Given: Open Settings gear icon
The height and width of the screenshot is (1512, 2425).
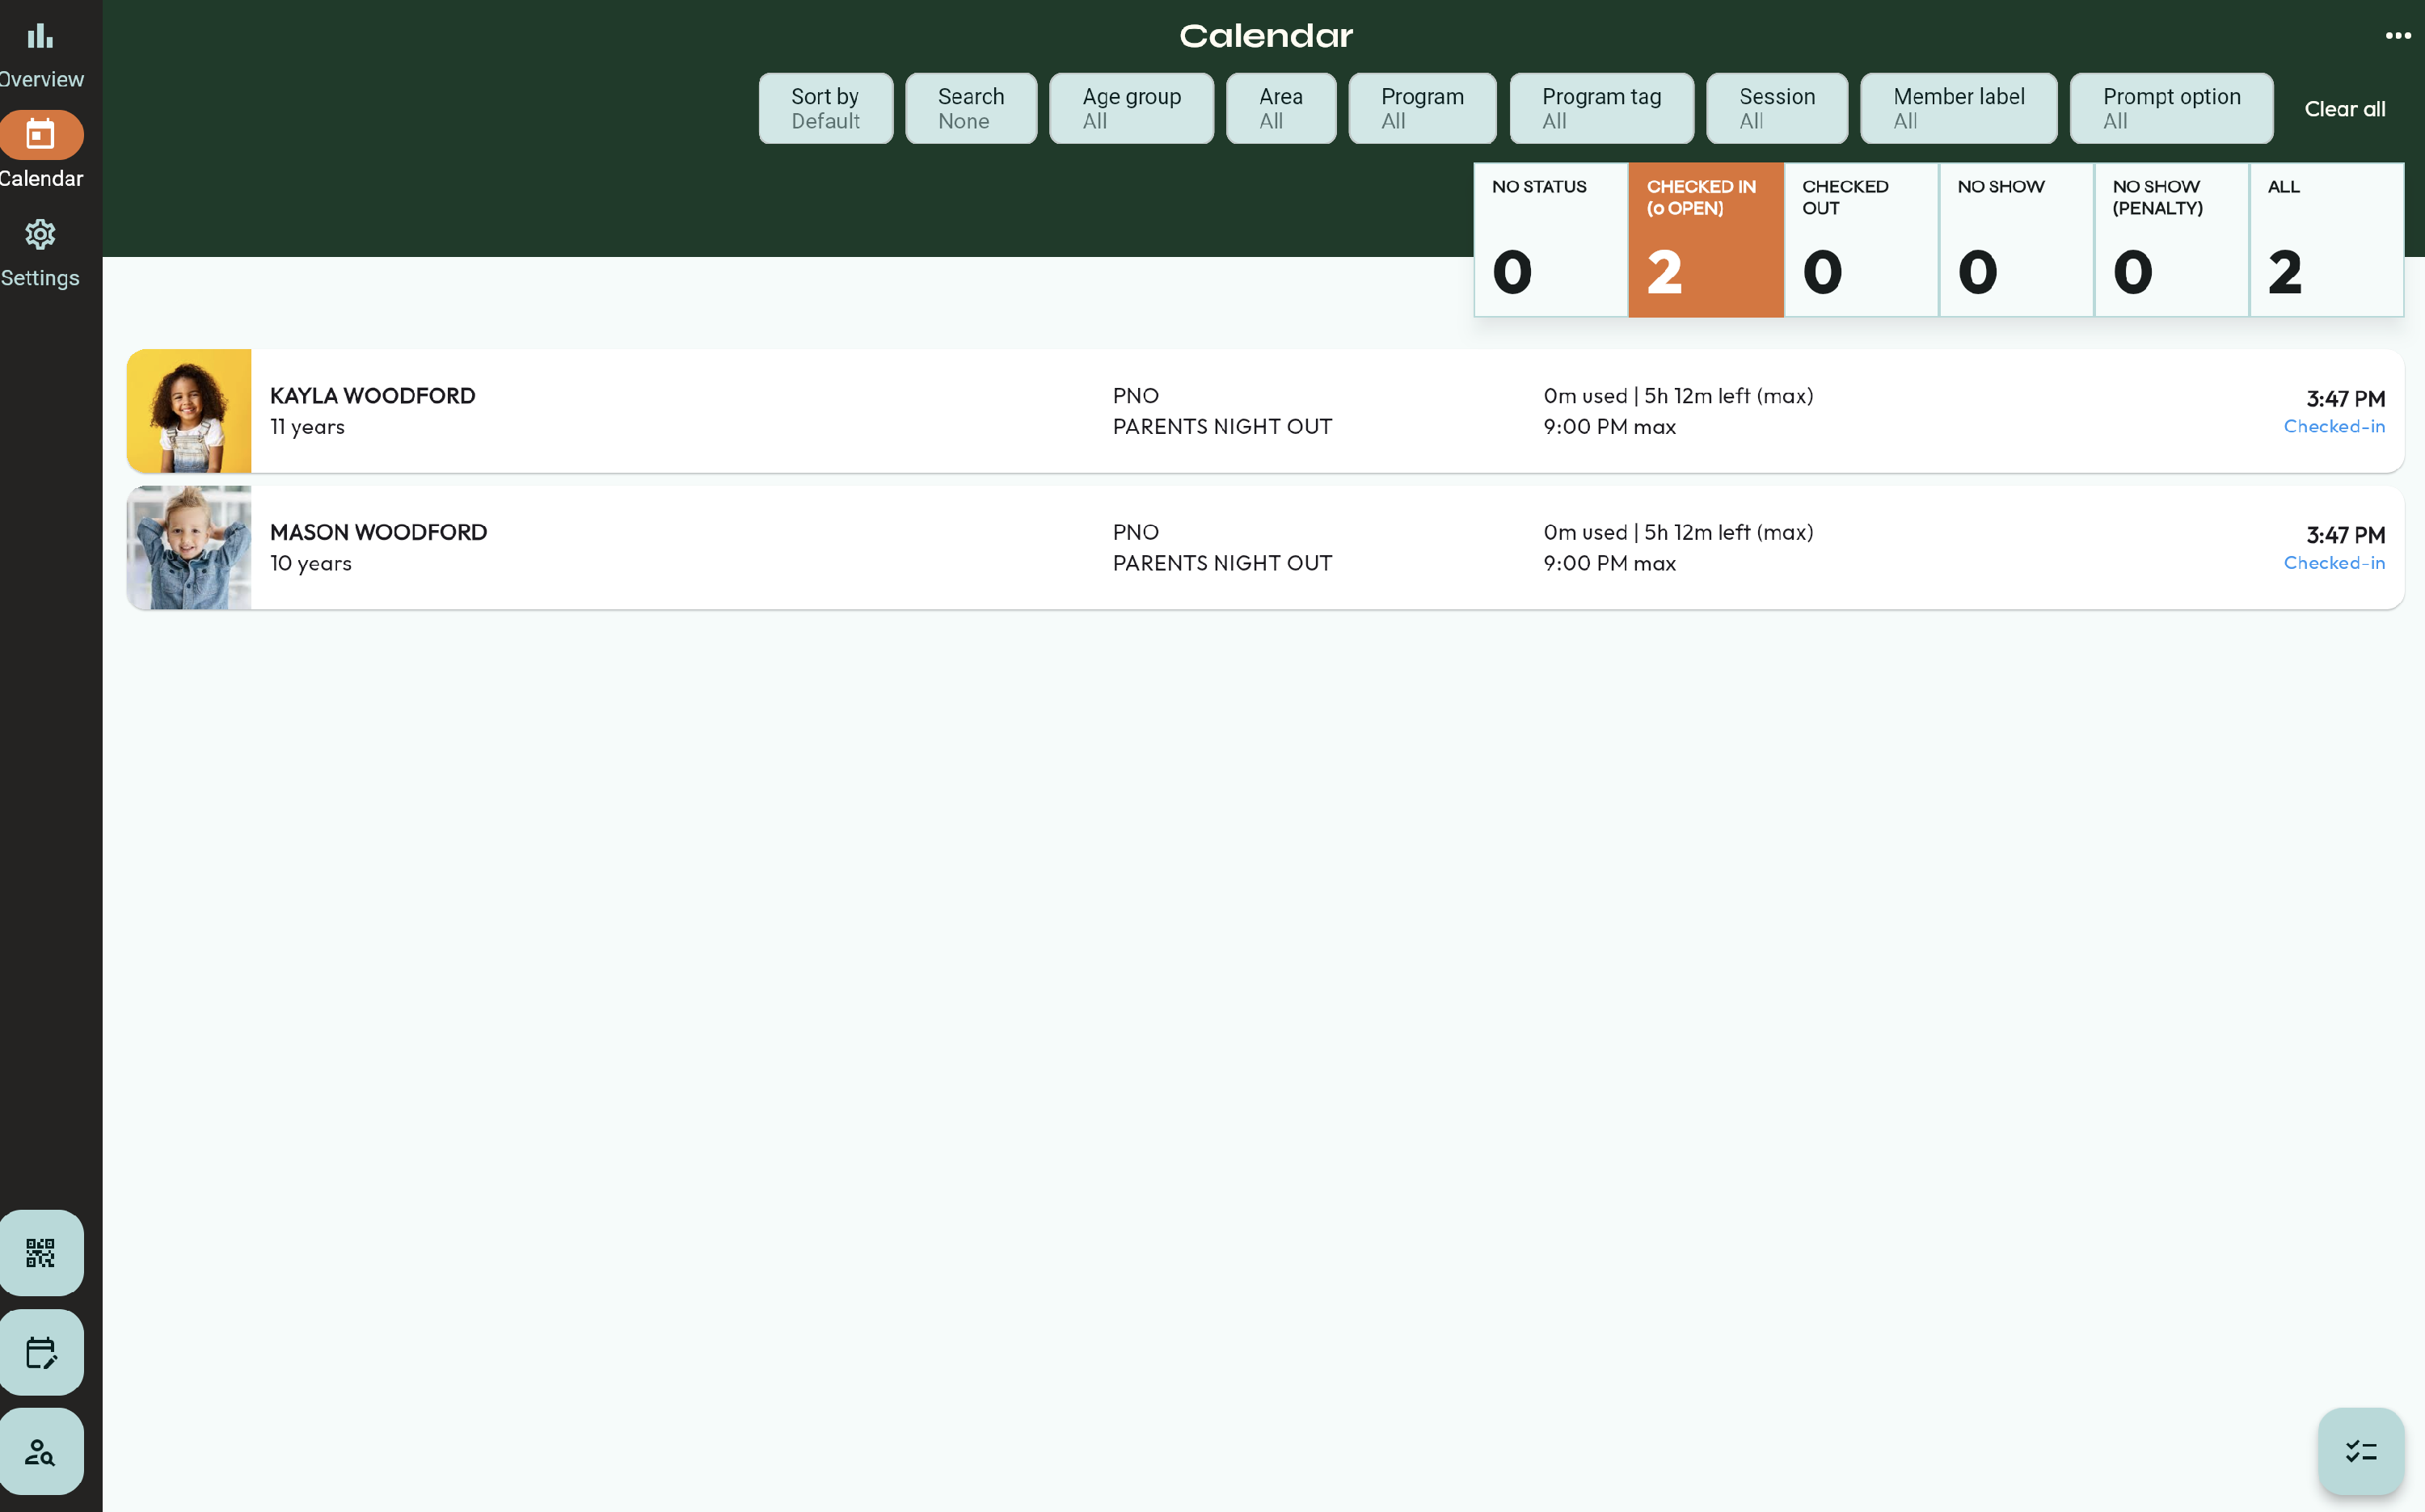Looking at the screenshot, I should pyautogui.click(x=40, y=235).
